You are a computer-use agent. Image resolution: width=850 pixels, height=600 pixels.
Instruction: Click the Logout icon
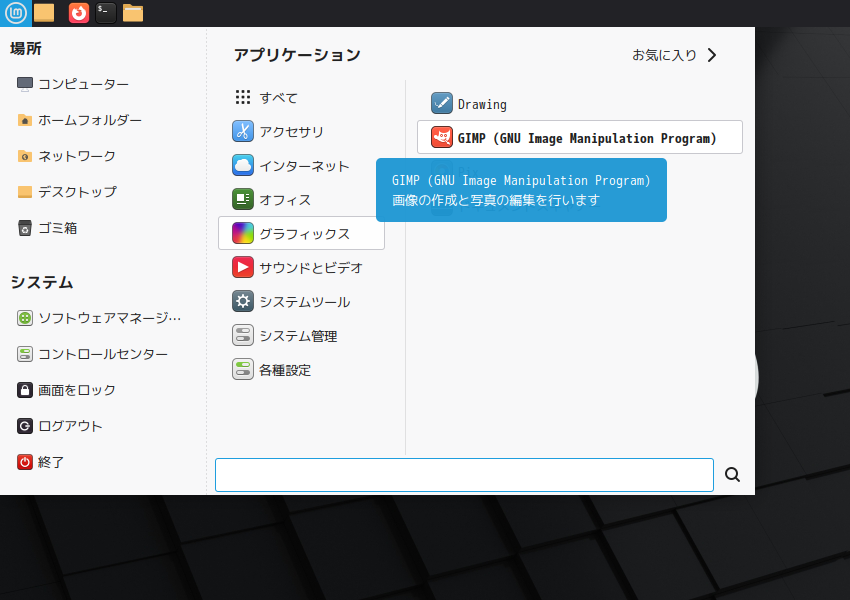point(24,426)
